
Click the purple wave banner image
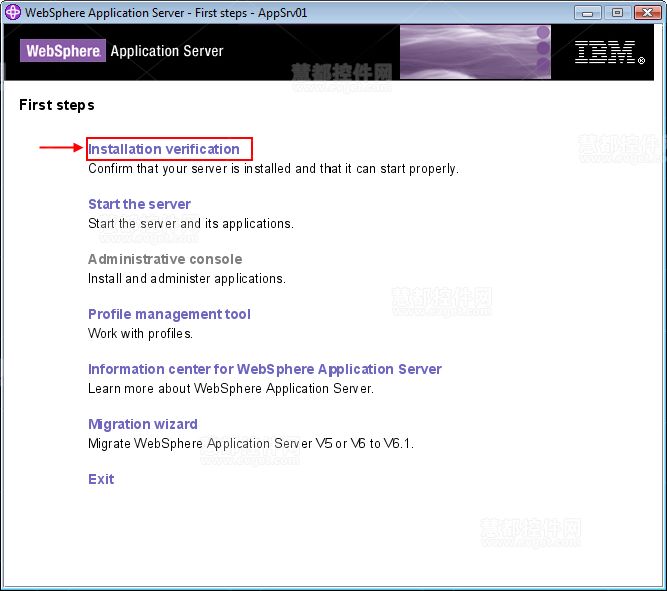pyautogui.click(x=475, y=52)
